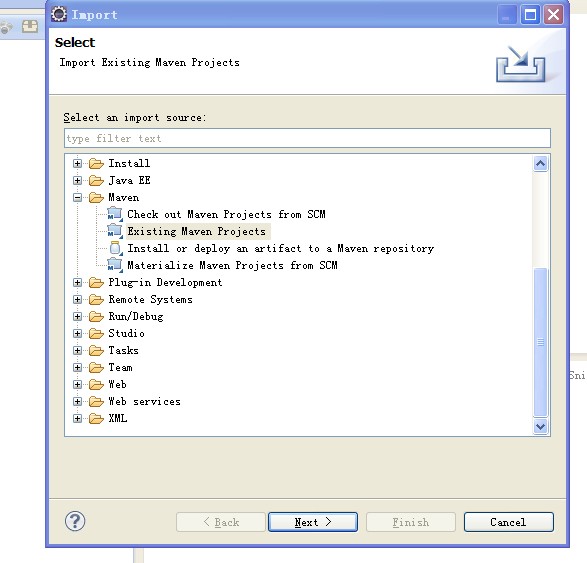Image resolution: width=587 pixels, height=563 pixels.
Task: Select the Maven folder label
Action: (x=124, y=198)
